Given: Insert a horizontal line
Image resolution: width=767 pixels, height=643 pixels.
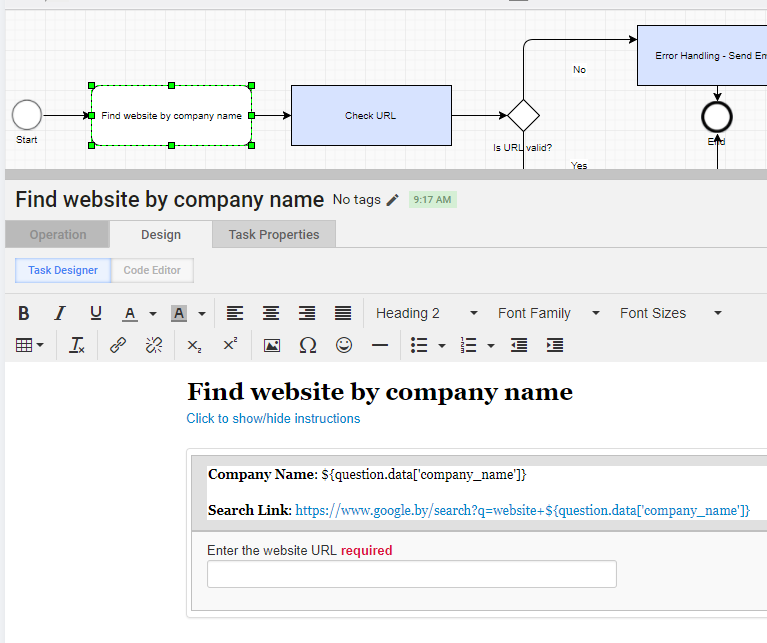Looking at the screenshot, I should click(x=380, y=345).
